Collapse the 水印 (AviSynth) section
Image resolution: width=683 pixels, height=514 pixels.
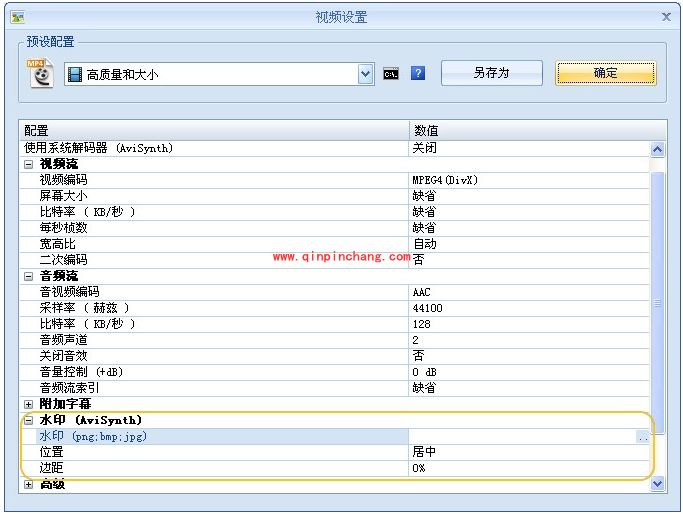[x=28, y=420]
